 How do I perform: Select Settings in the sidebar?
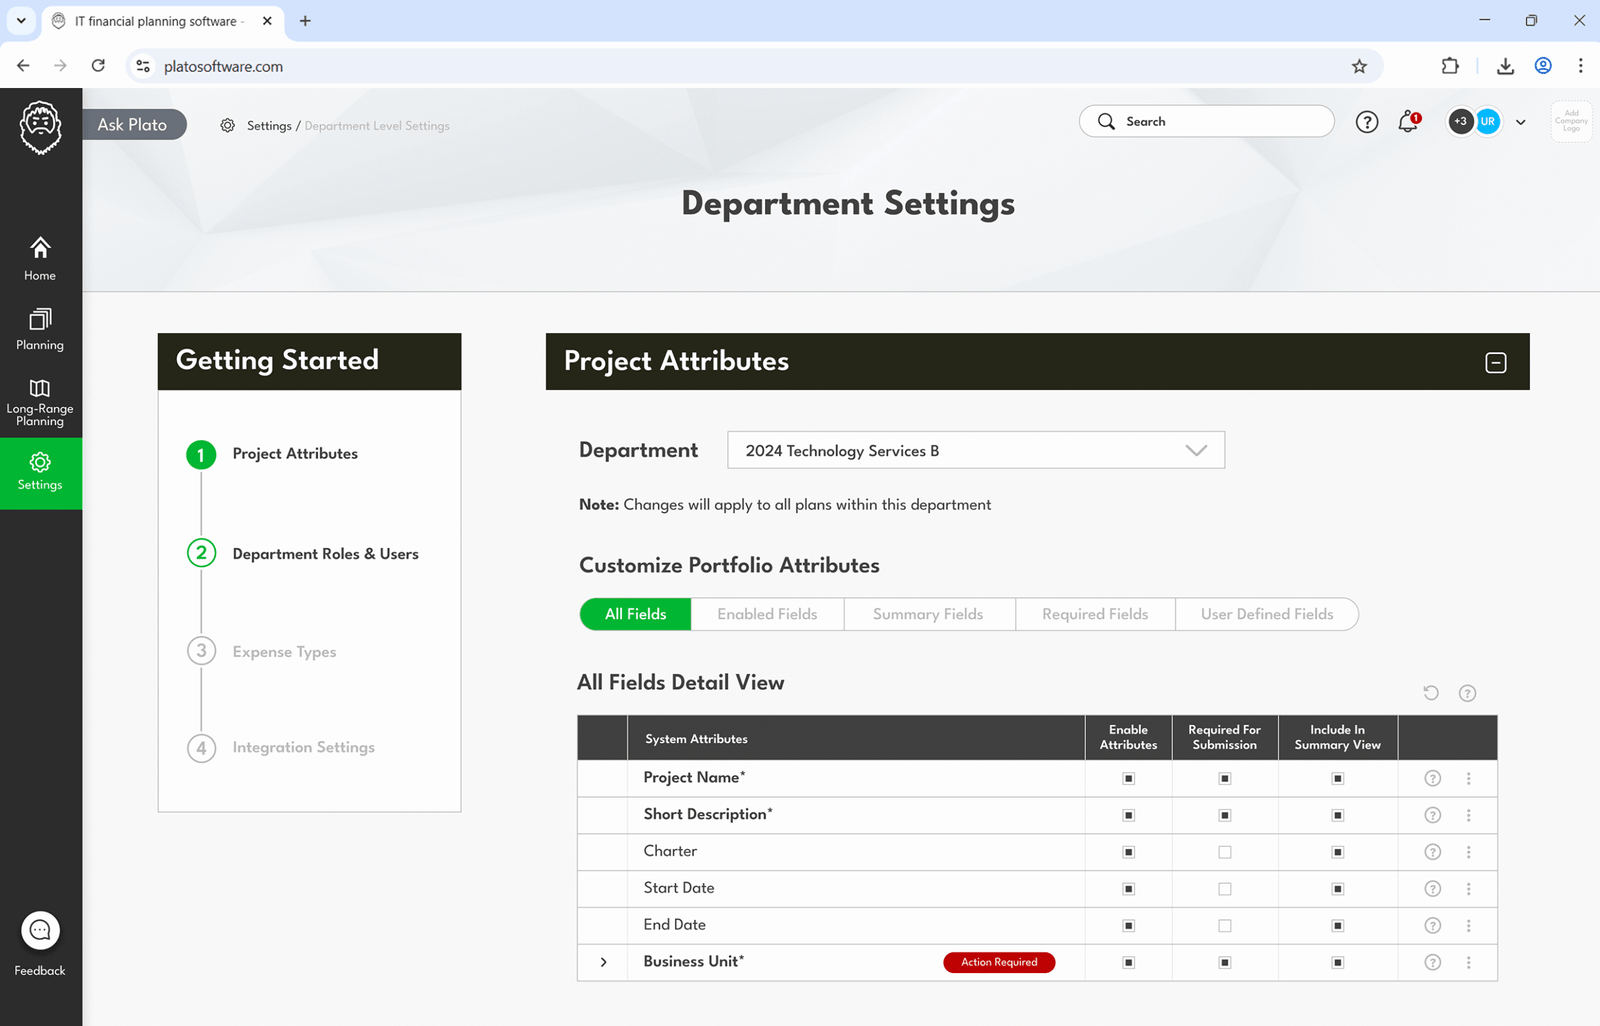[x=40, y=472]
